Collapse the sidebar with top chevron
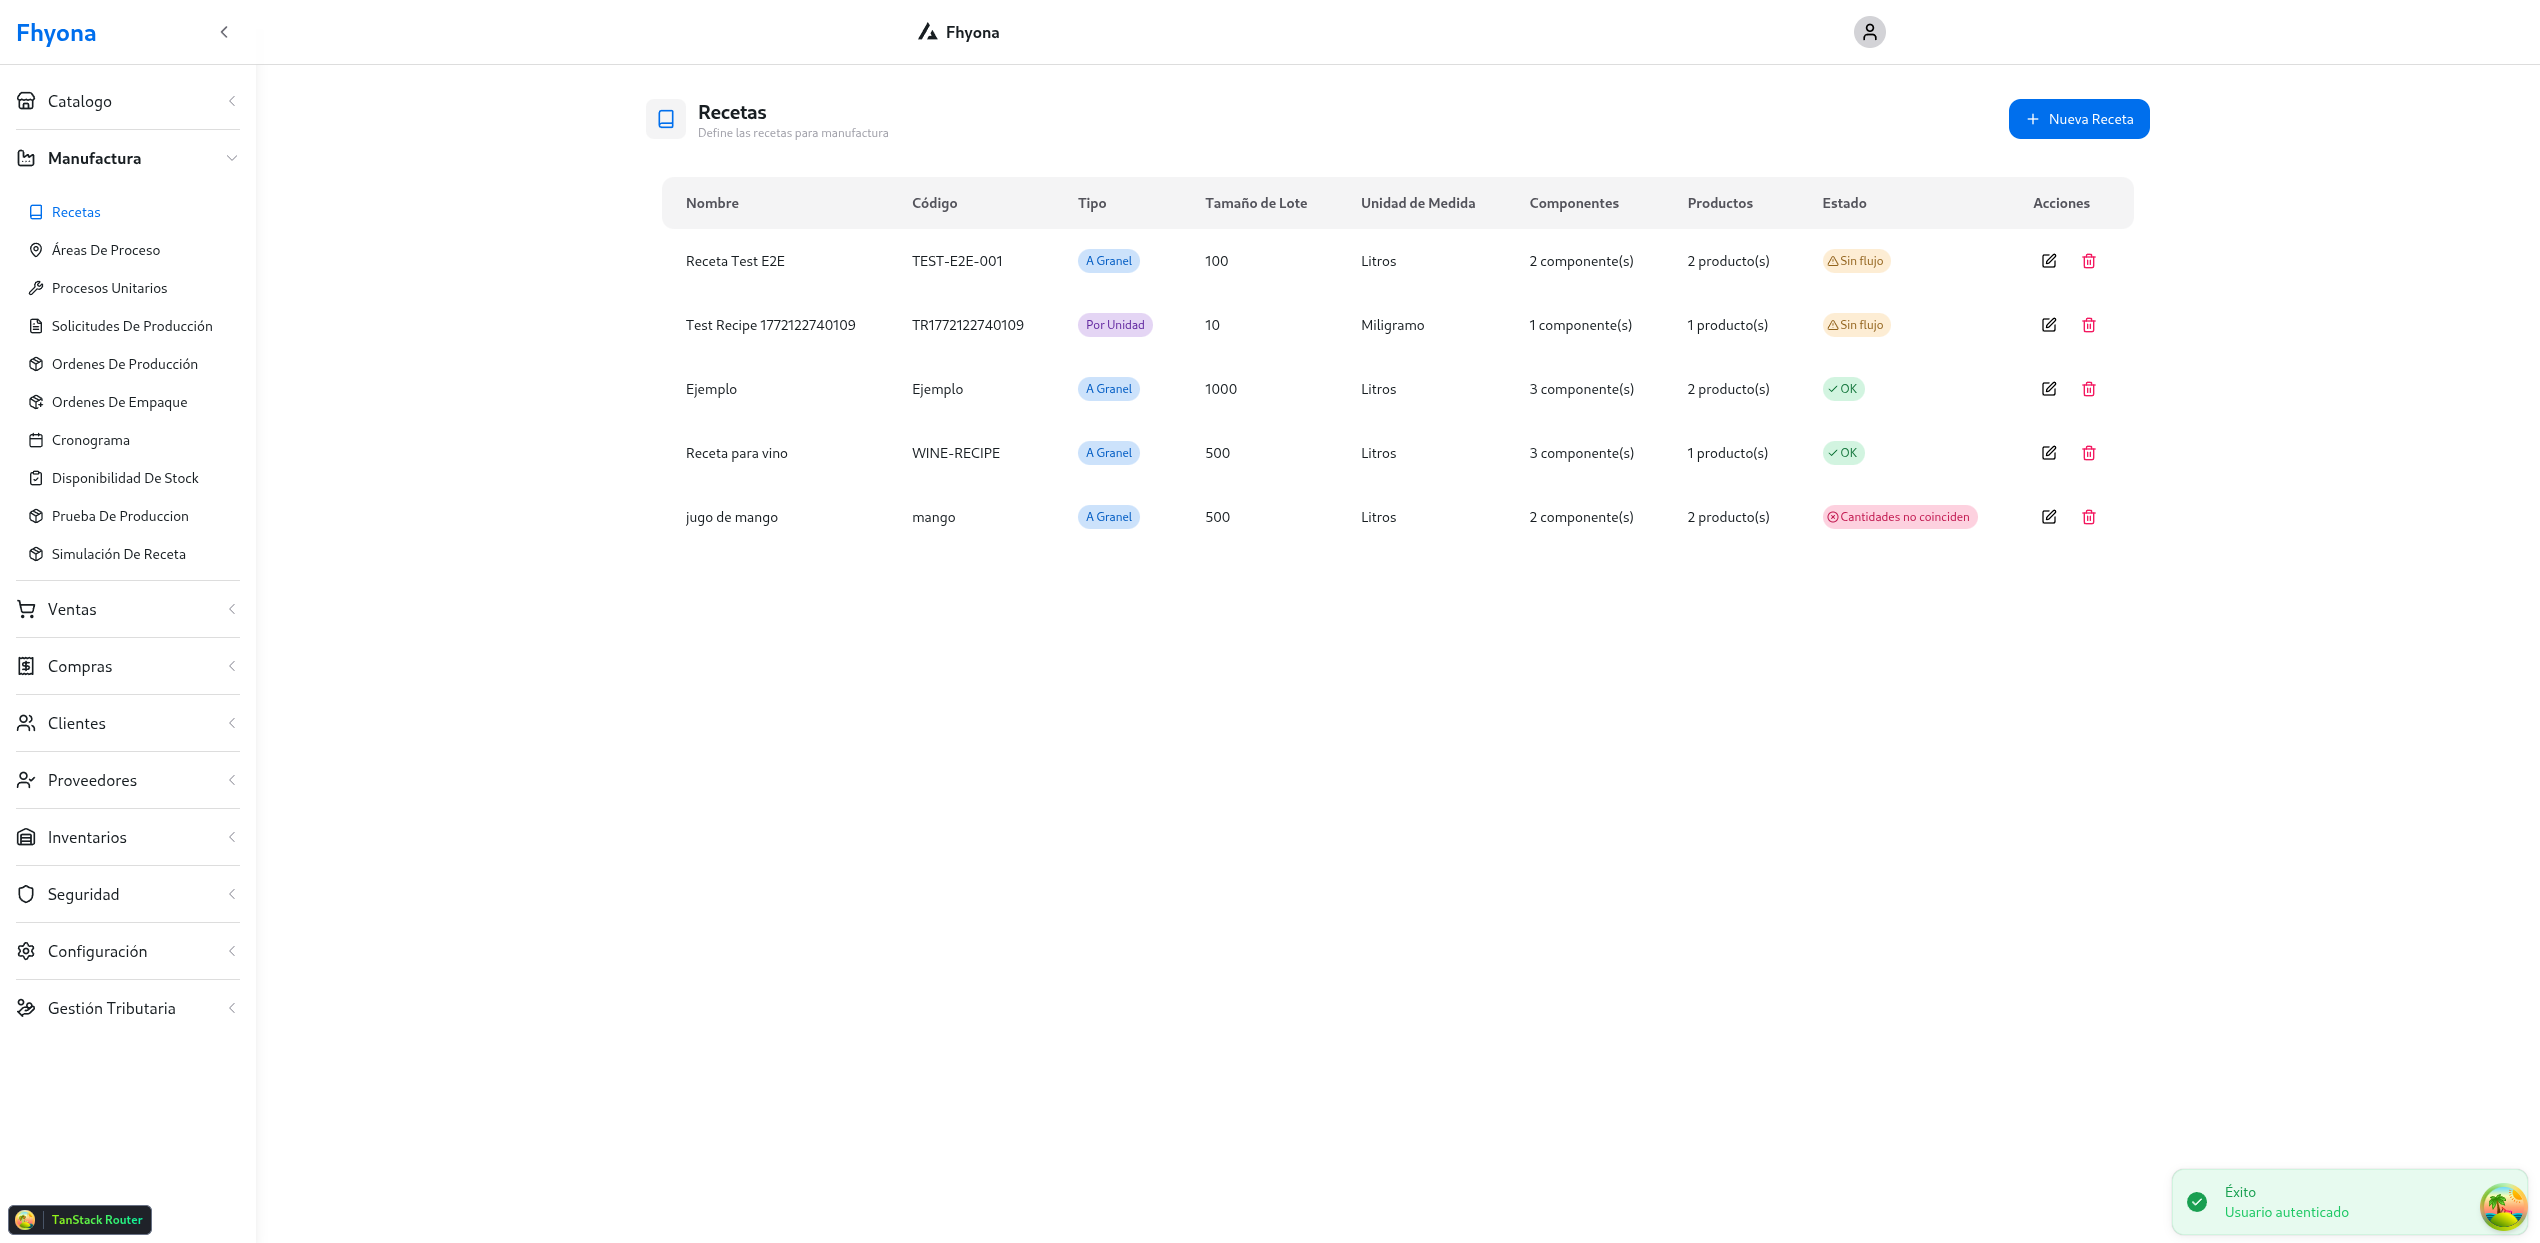Image resolution: width=2540 pixels, height=1243 pixels. (224, 32)
